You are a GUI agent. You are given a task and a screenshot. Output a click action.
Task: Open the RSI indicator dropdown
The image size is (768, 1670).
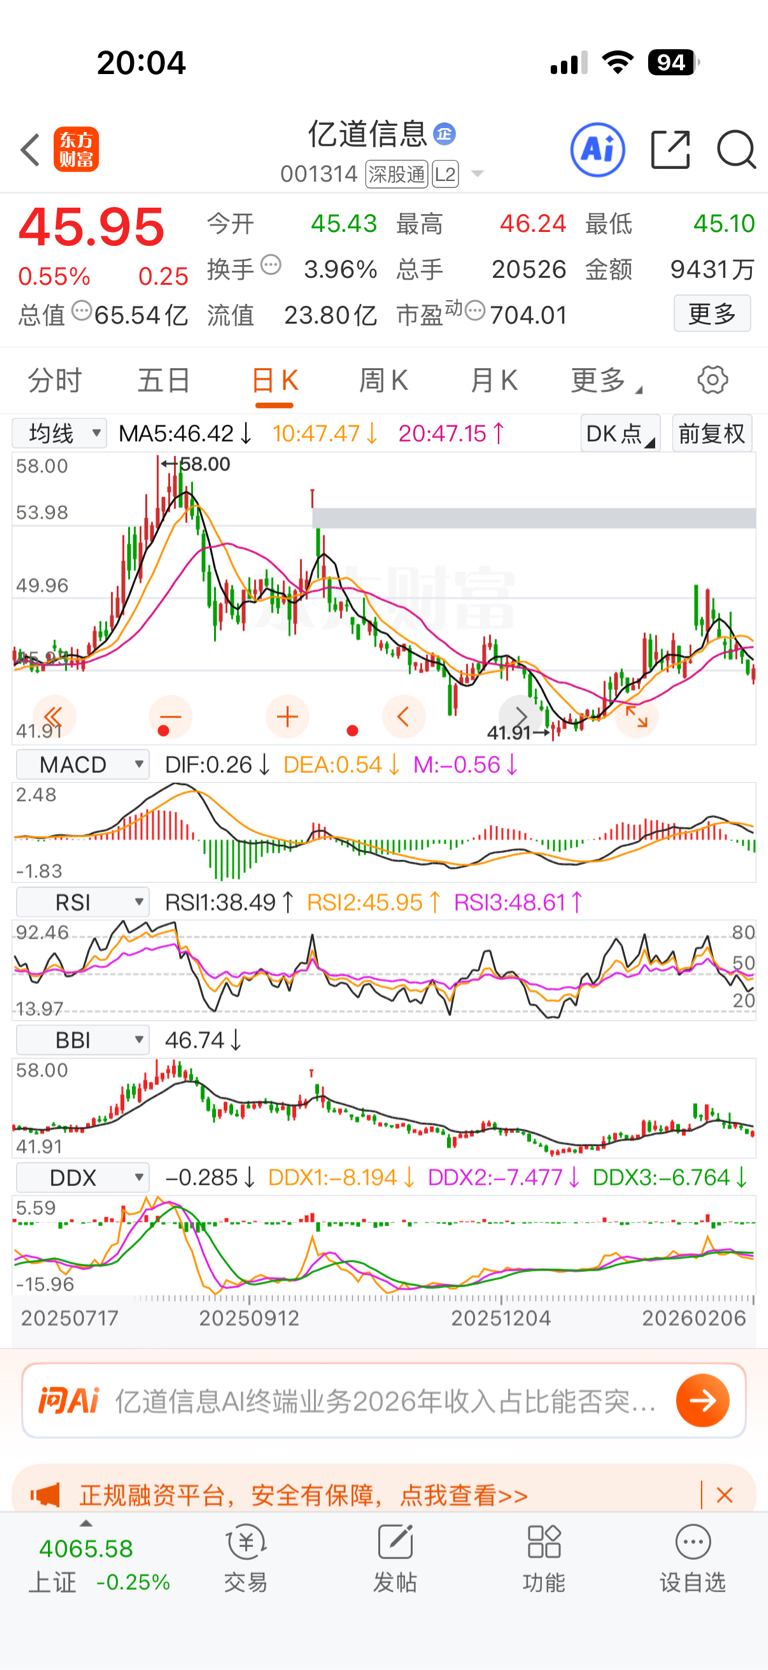point(83,902)
